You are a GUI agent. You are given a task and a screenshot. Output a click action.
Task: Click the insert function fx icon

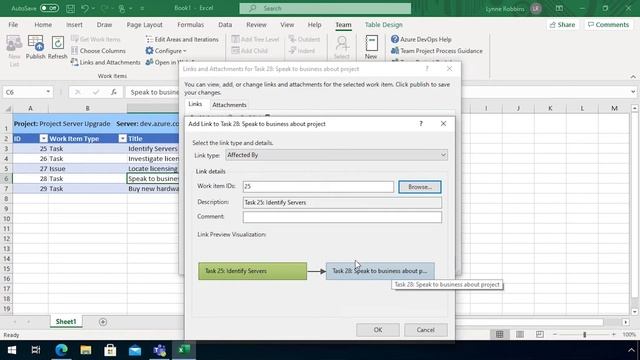click(x=113, y=92)
